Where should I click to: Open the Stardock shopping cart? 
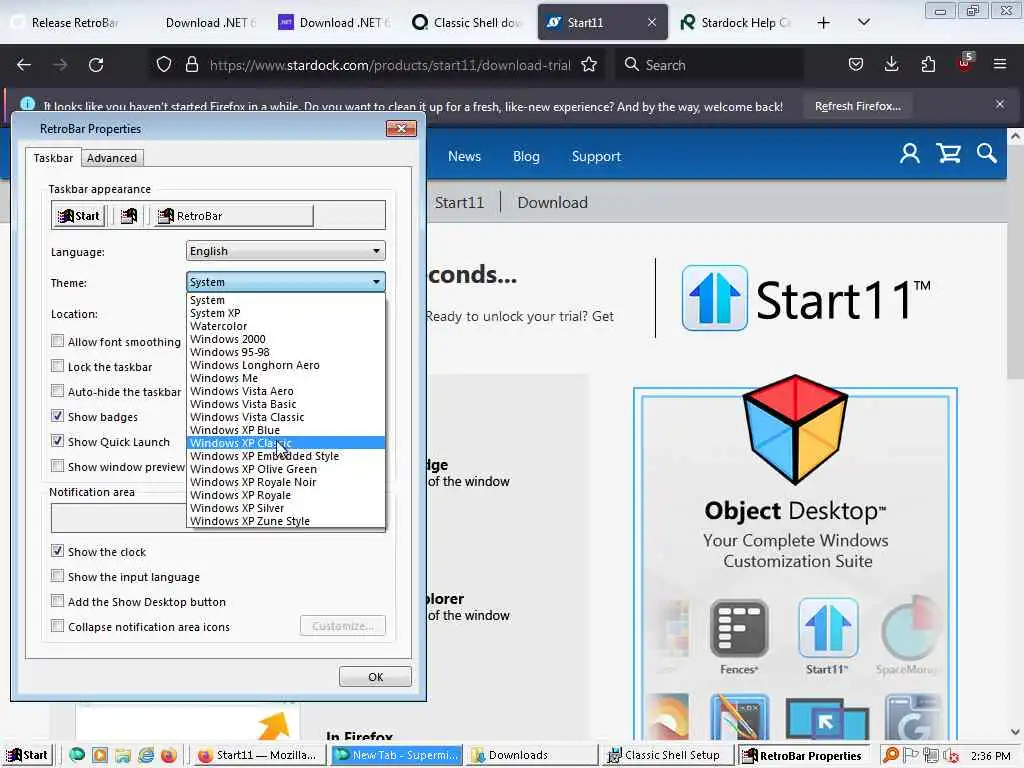[x=948, y=154]
